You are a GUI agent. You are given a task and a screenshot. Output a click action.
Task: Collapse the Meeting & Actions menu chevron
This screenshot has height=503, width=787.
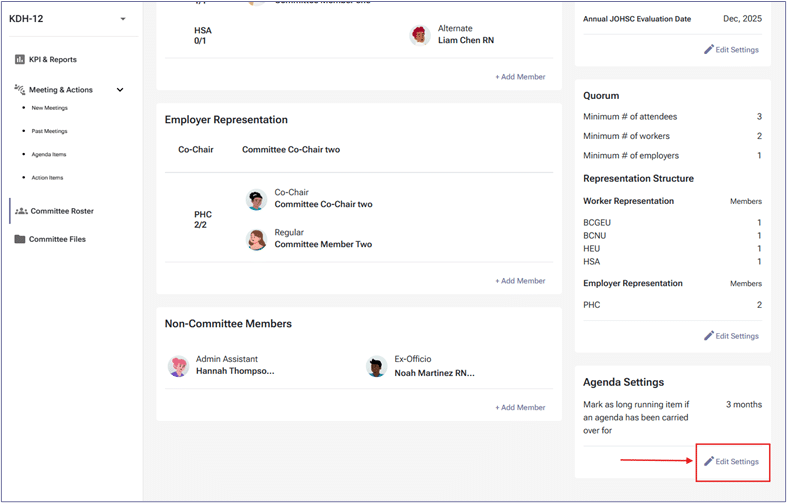(120, 90)
